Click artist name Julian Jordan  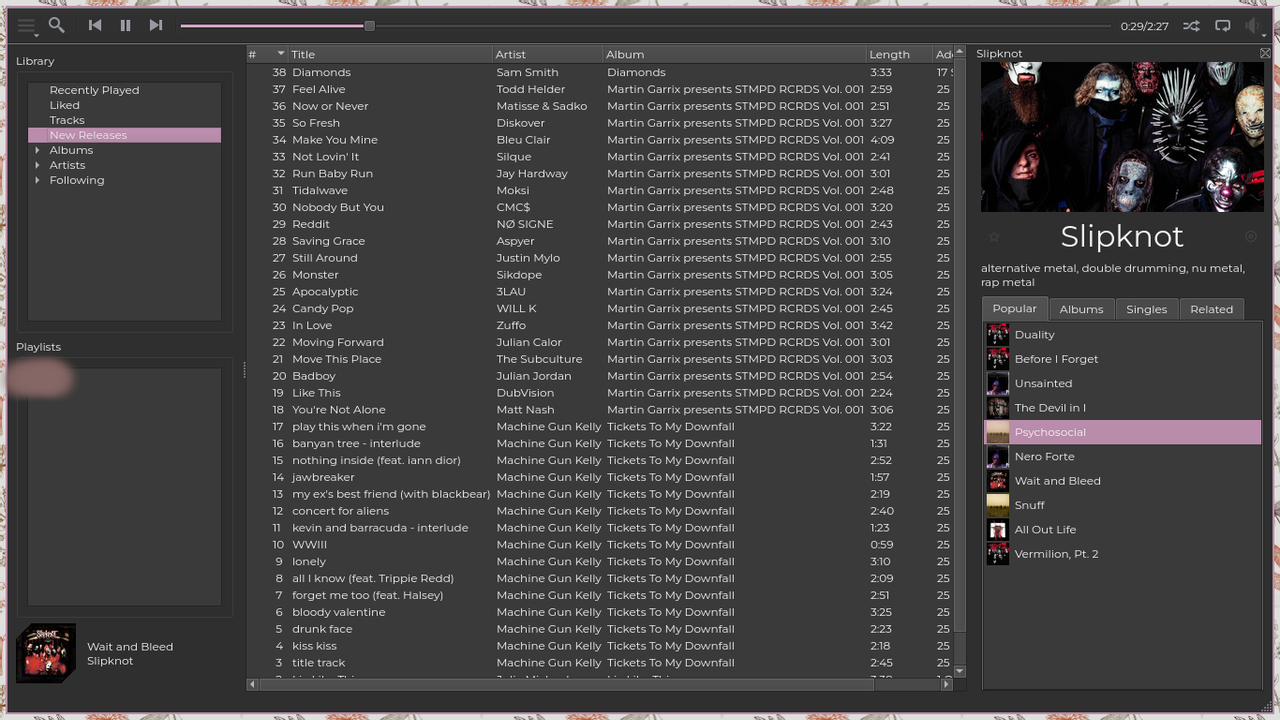pos(534,376)
